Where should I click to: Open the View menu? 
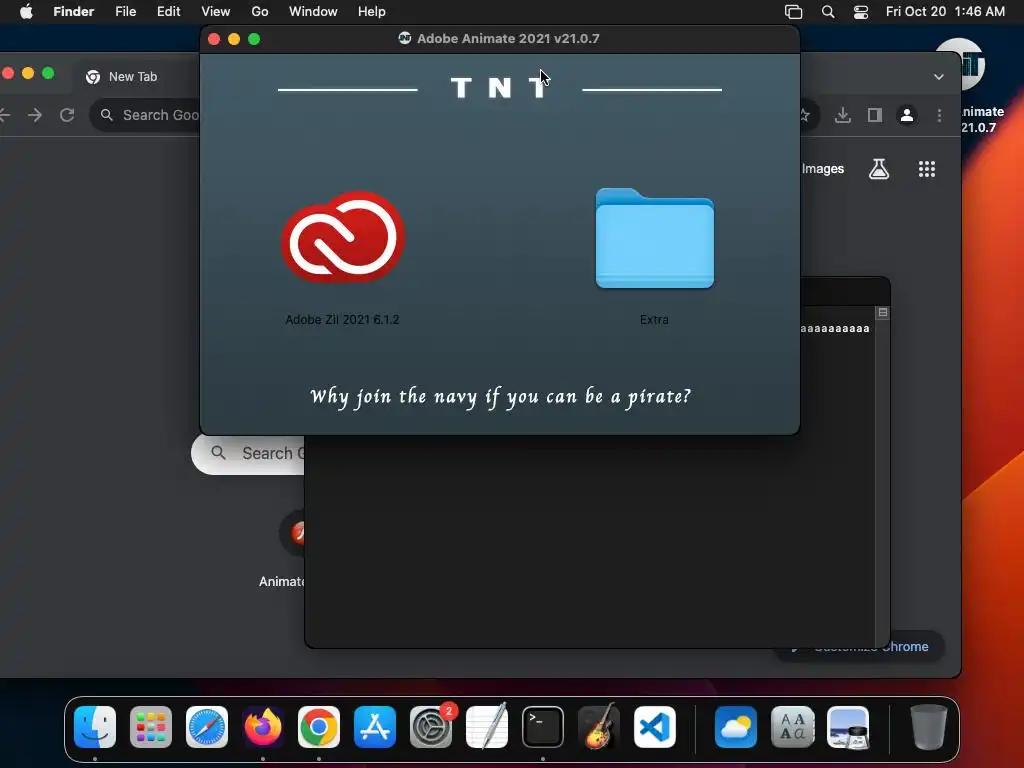click(x=216, y=12)
